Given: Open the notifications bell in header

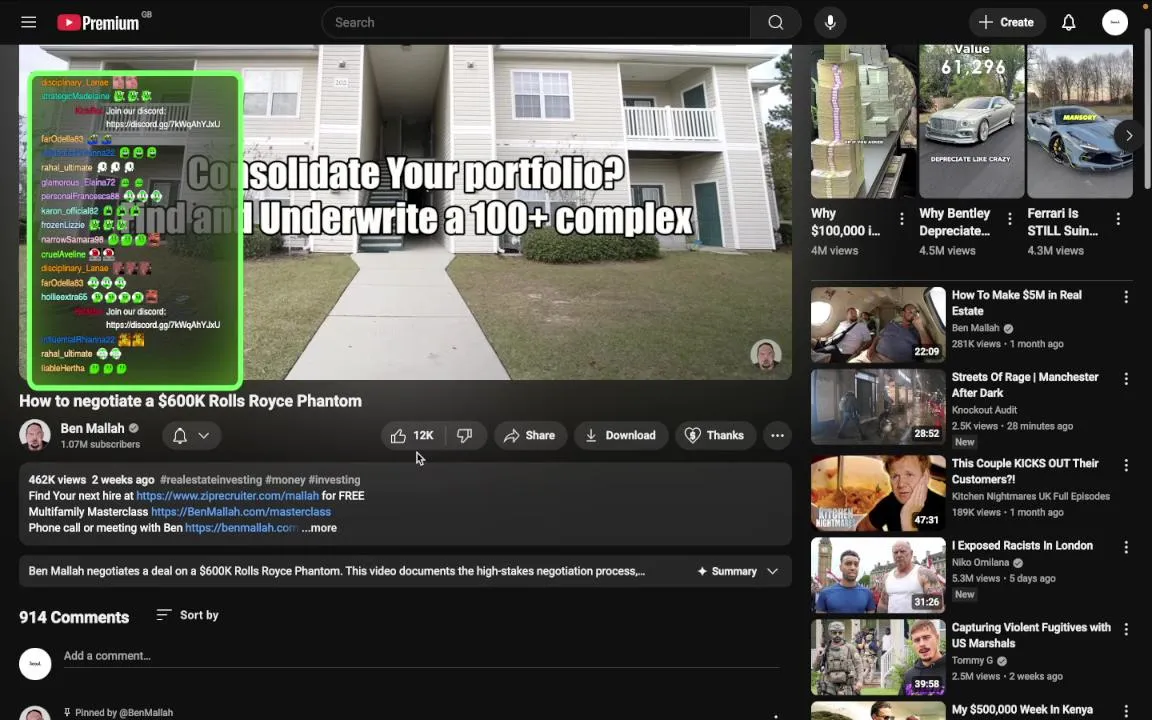Looking at the screenshot, I should tap(1068, 22).
